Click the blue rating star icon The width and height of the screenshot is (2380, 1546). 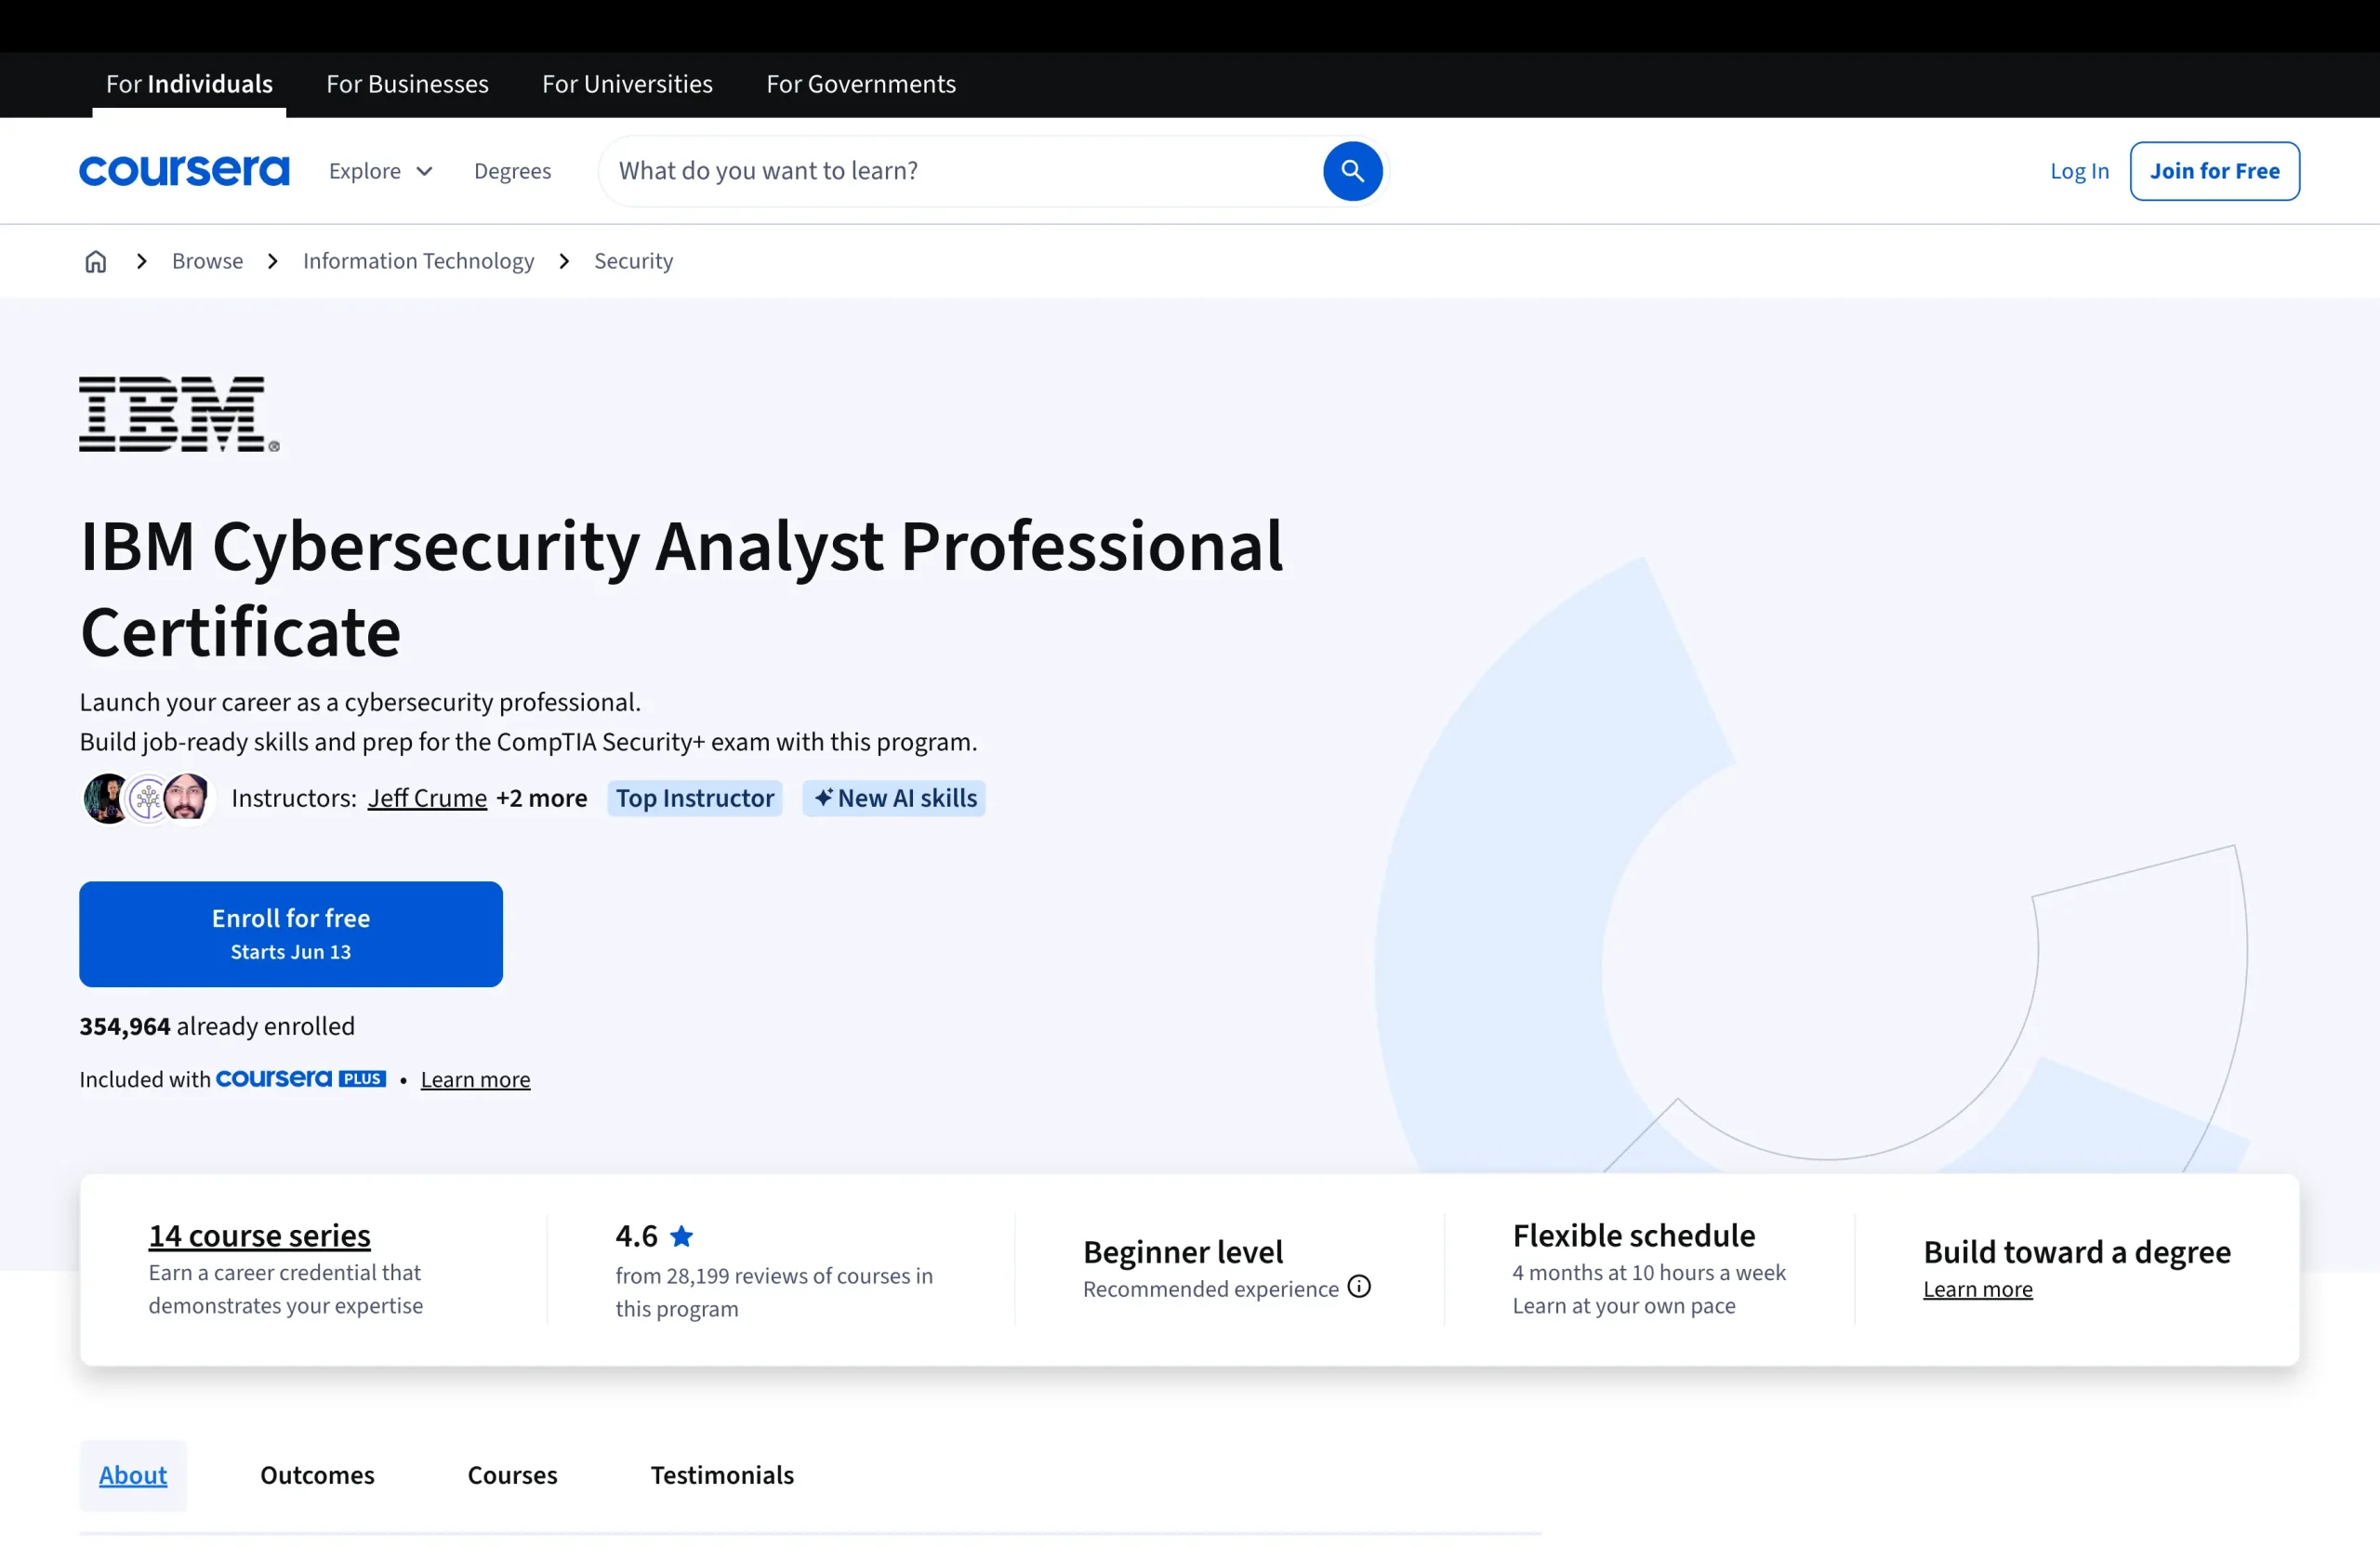[682, 1236]
